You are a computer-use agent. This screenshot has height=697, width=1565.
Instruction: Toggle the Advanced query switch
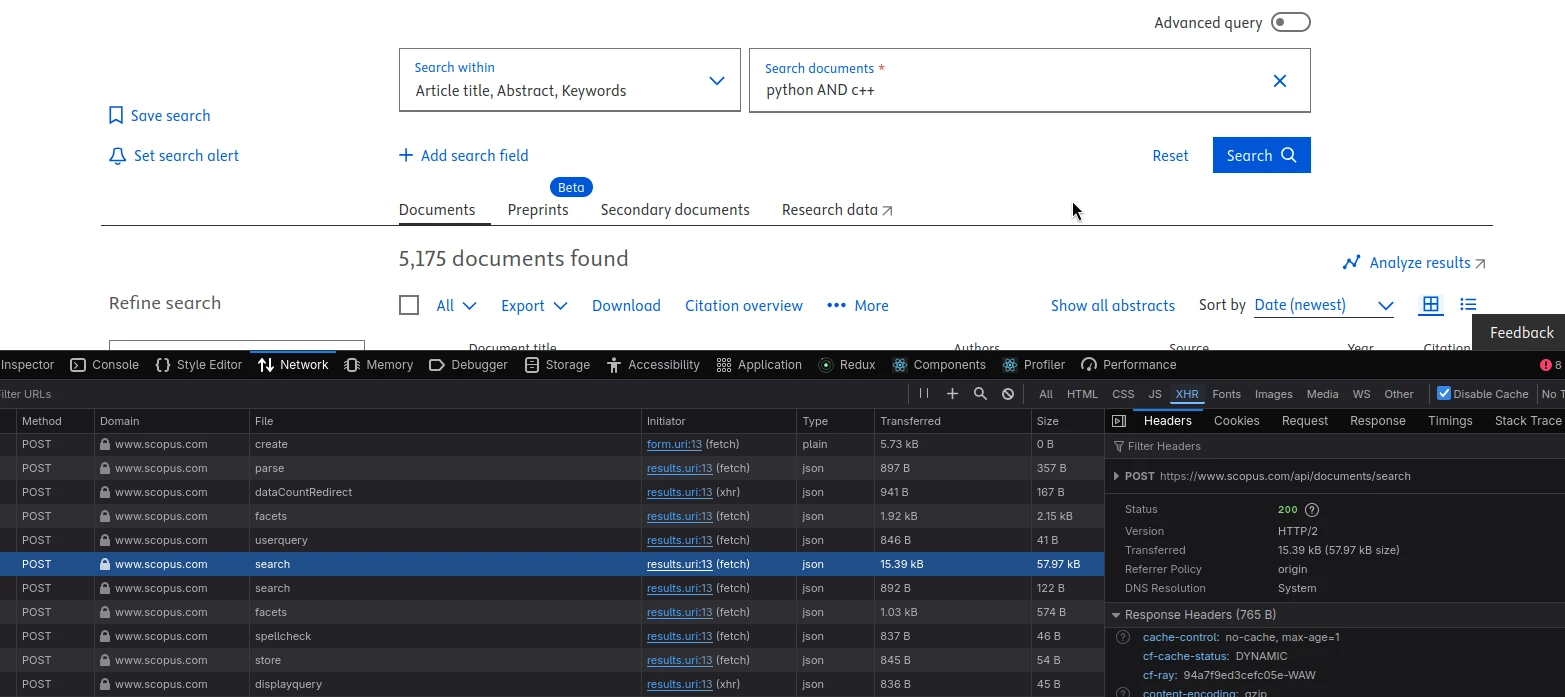tap(1290, 22)
